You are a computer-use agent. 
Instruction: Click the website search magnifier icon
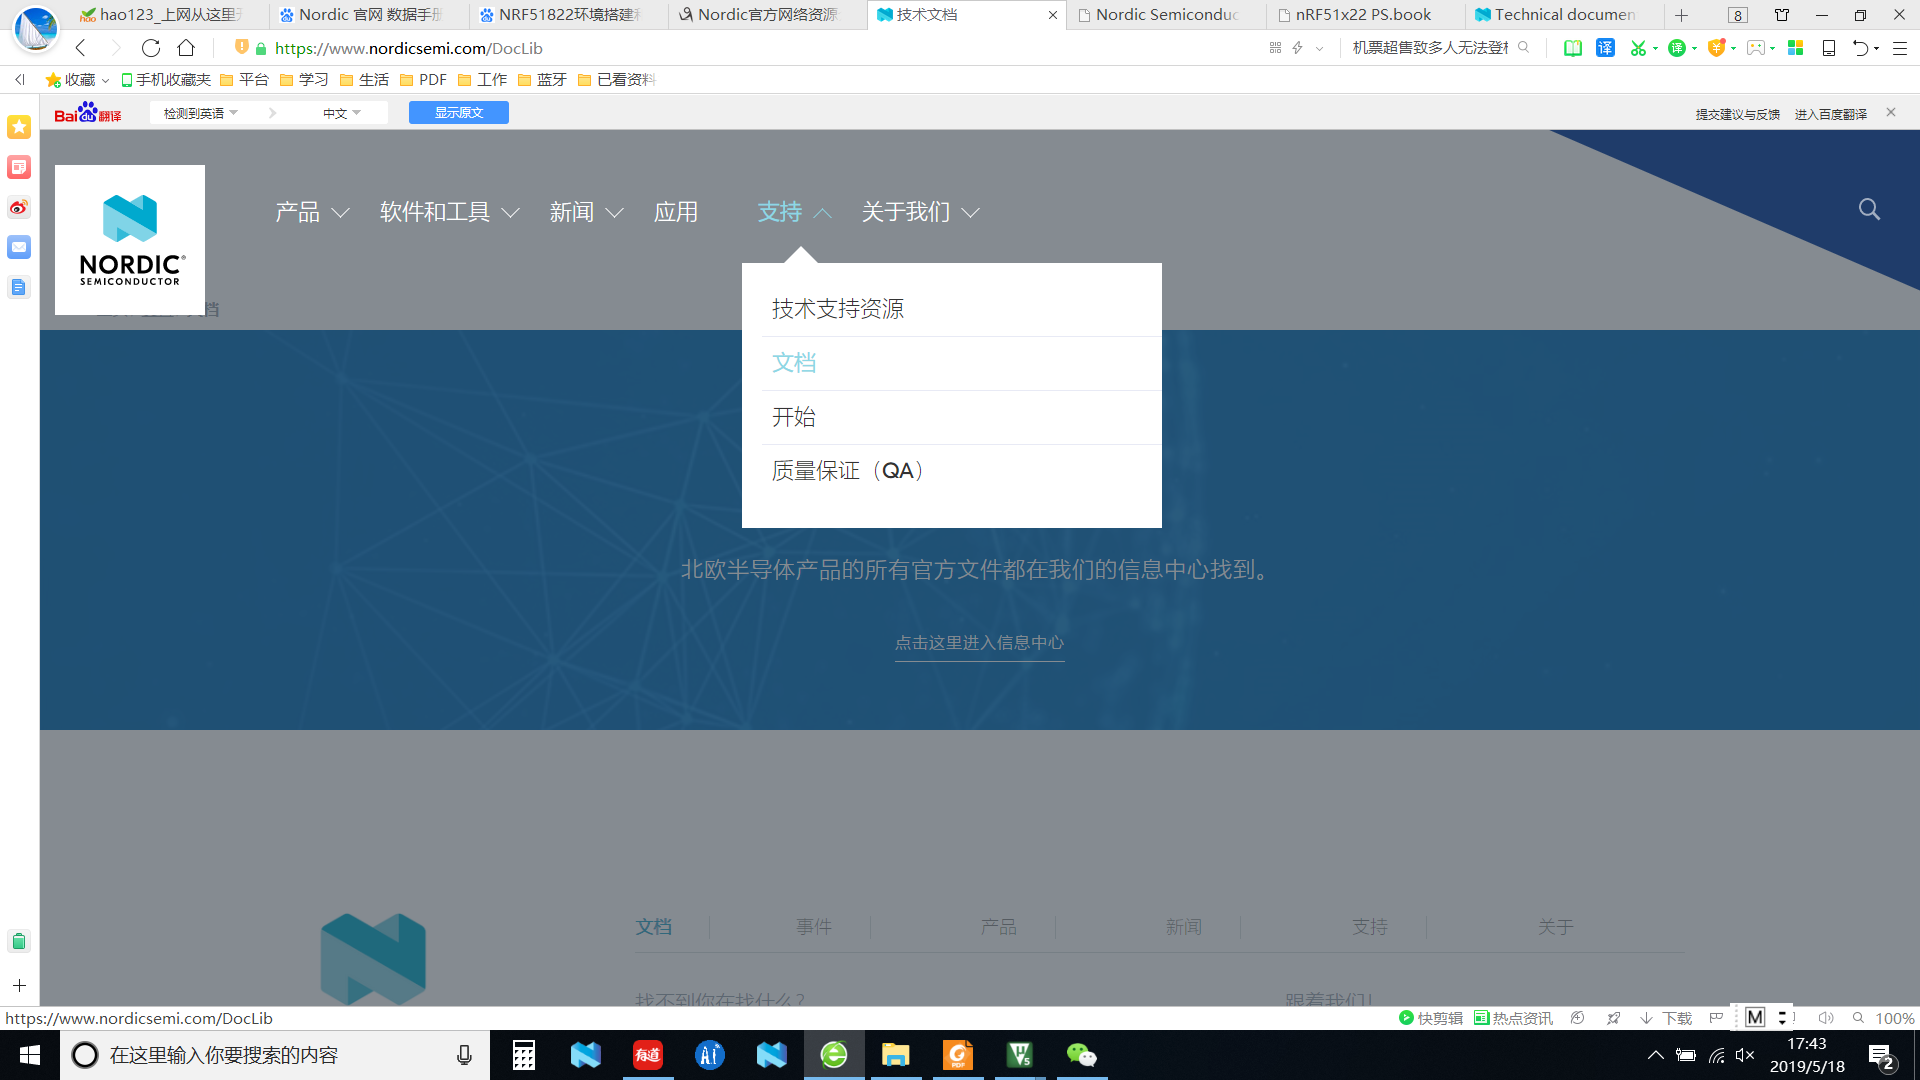tap(1868, 209)
